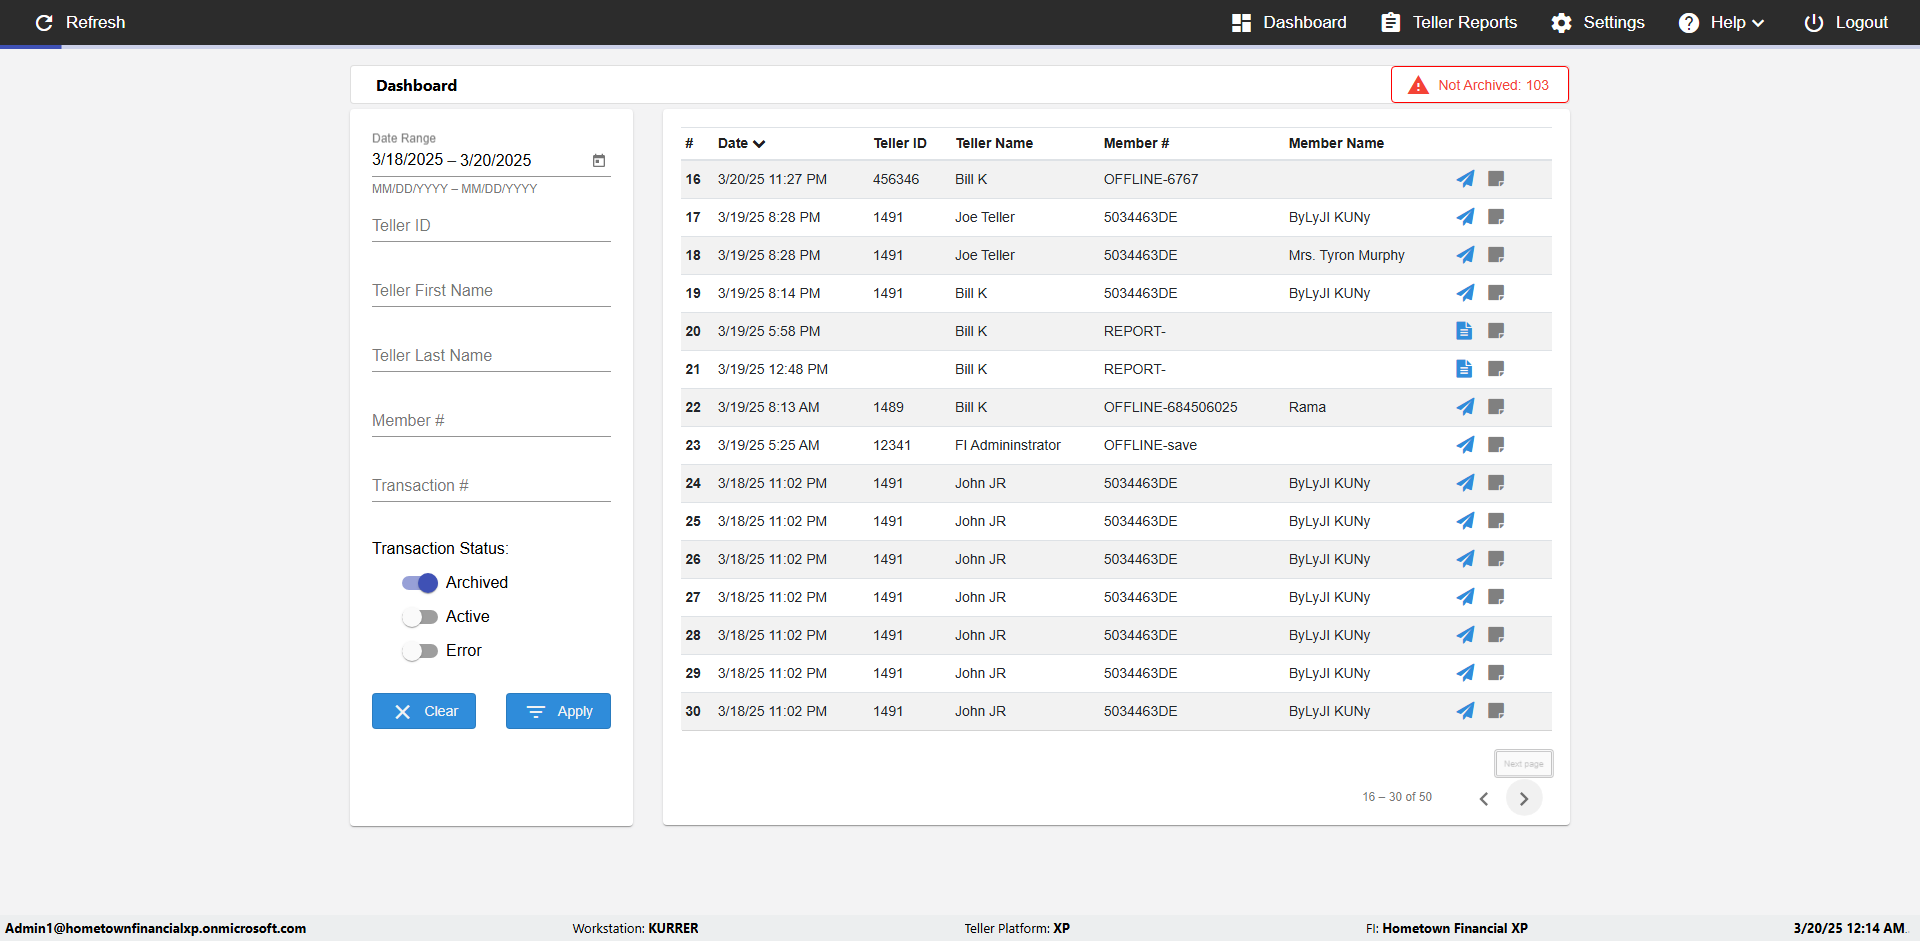Image resolution: width=1920 pixels, height=941 pixels.
Task: Open the document icon for row 20
Action: coord(1464,331)
